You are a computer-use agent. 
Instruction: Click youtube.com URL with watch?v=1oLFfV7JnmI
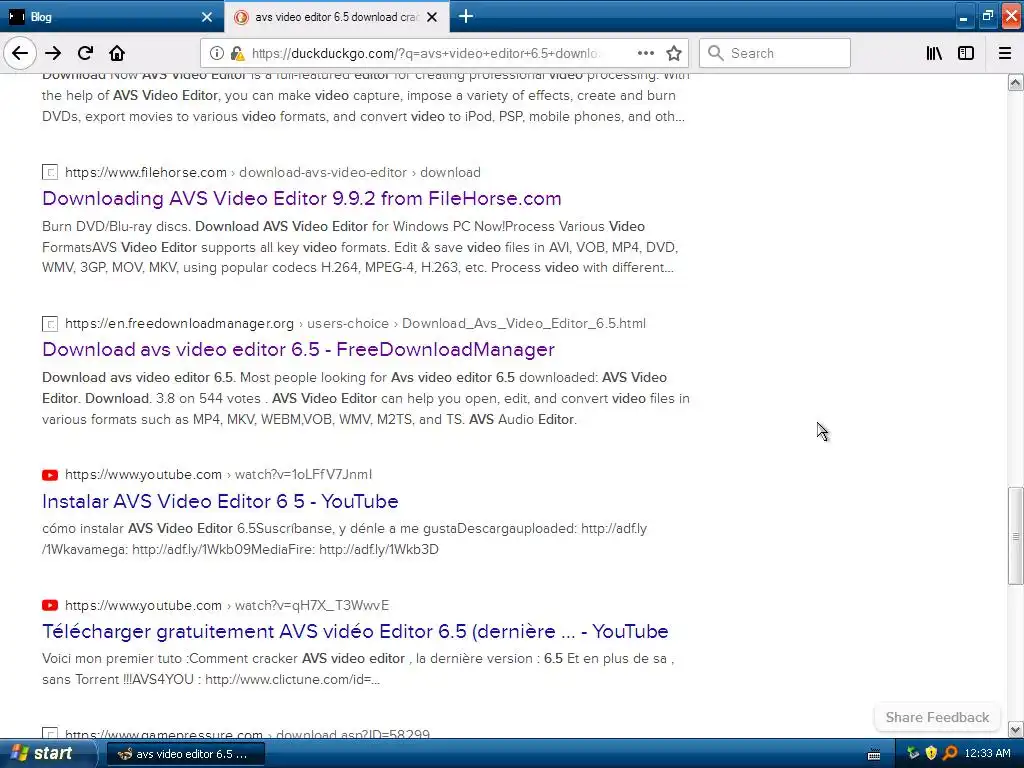[219, 475]
